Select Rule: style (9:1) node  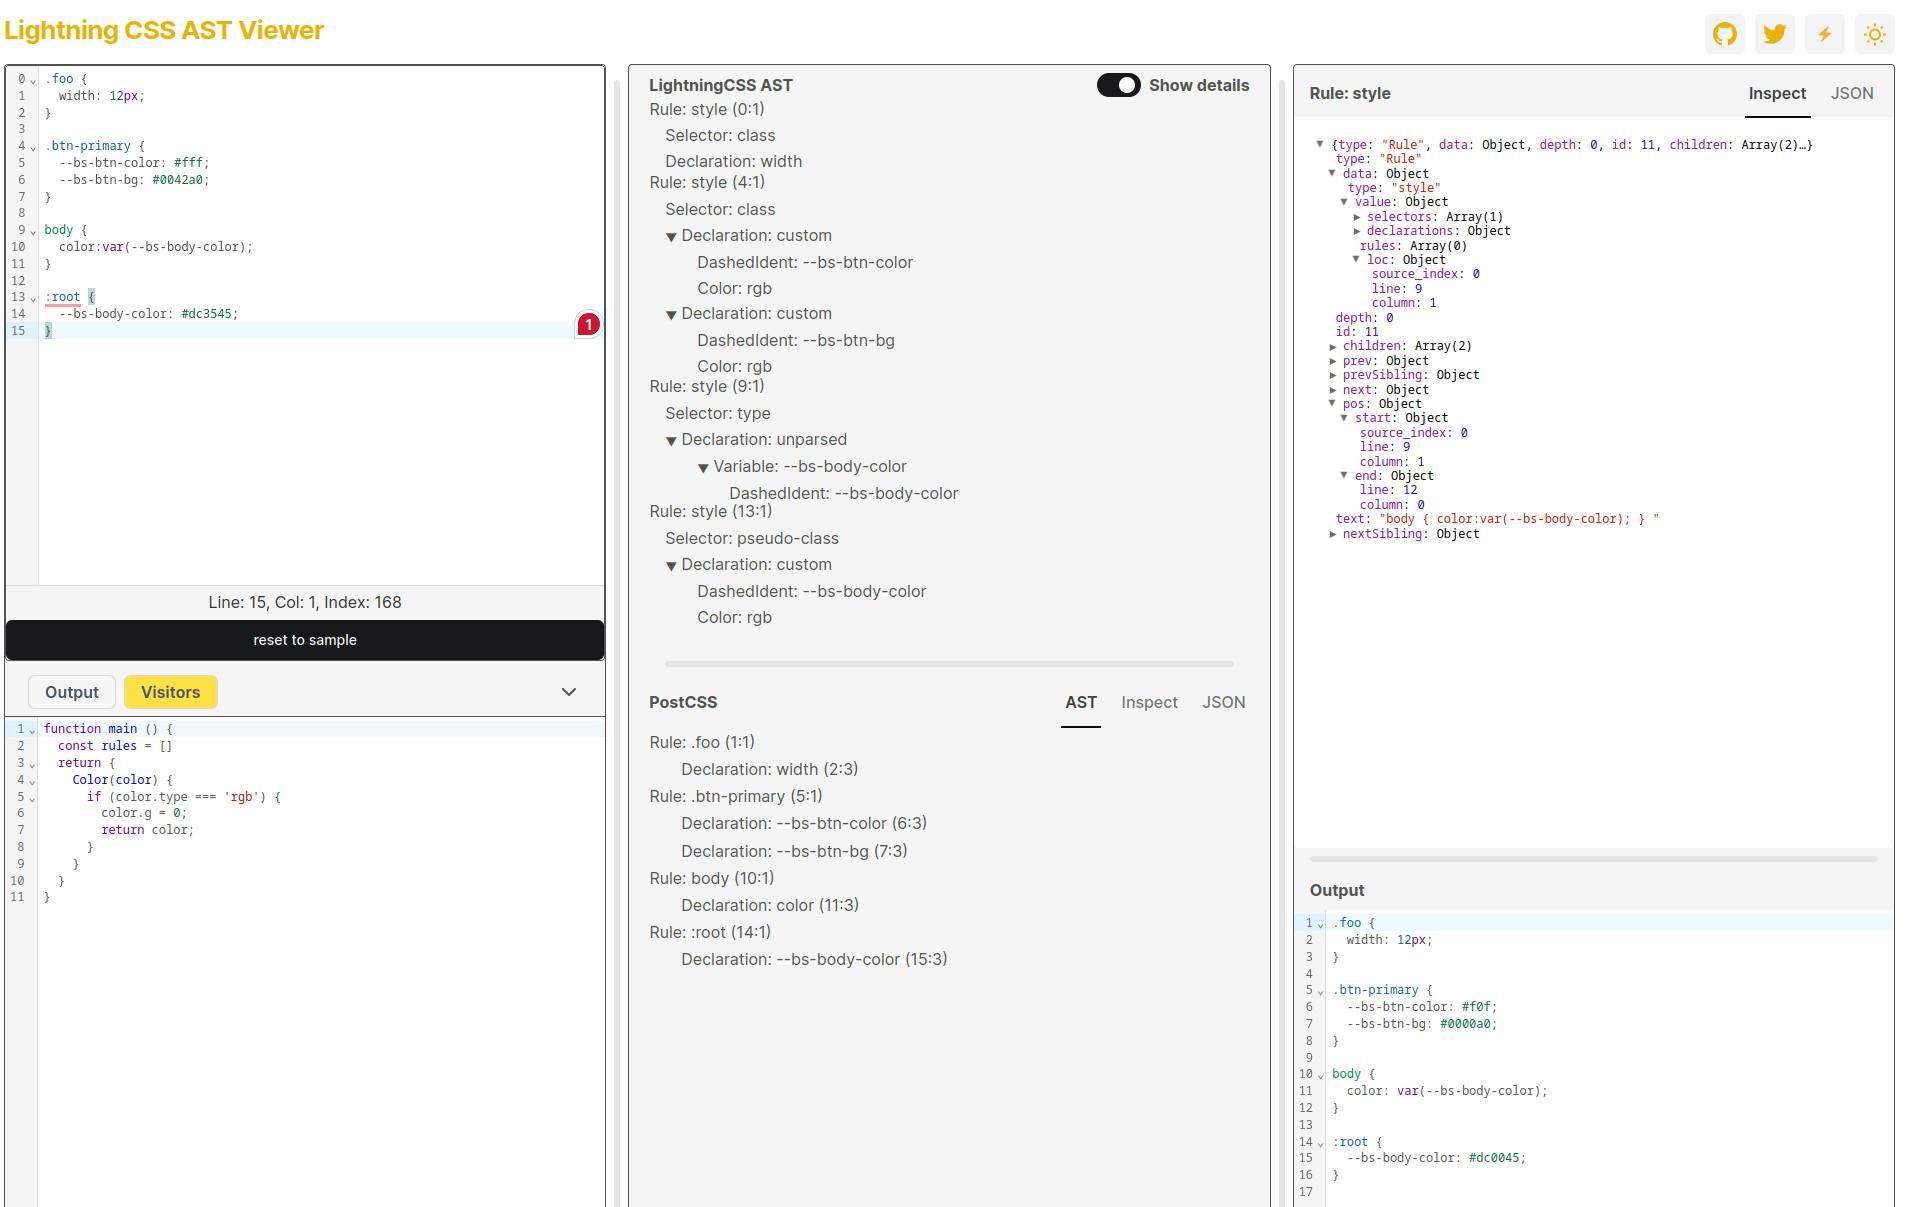(x=707, y=386)
